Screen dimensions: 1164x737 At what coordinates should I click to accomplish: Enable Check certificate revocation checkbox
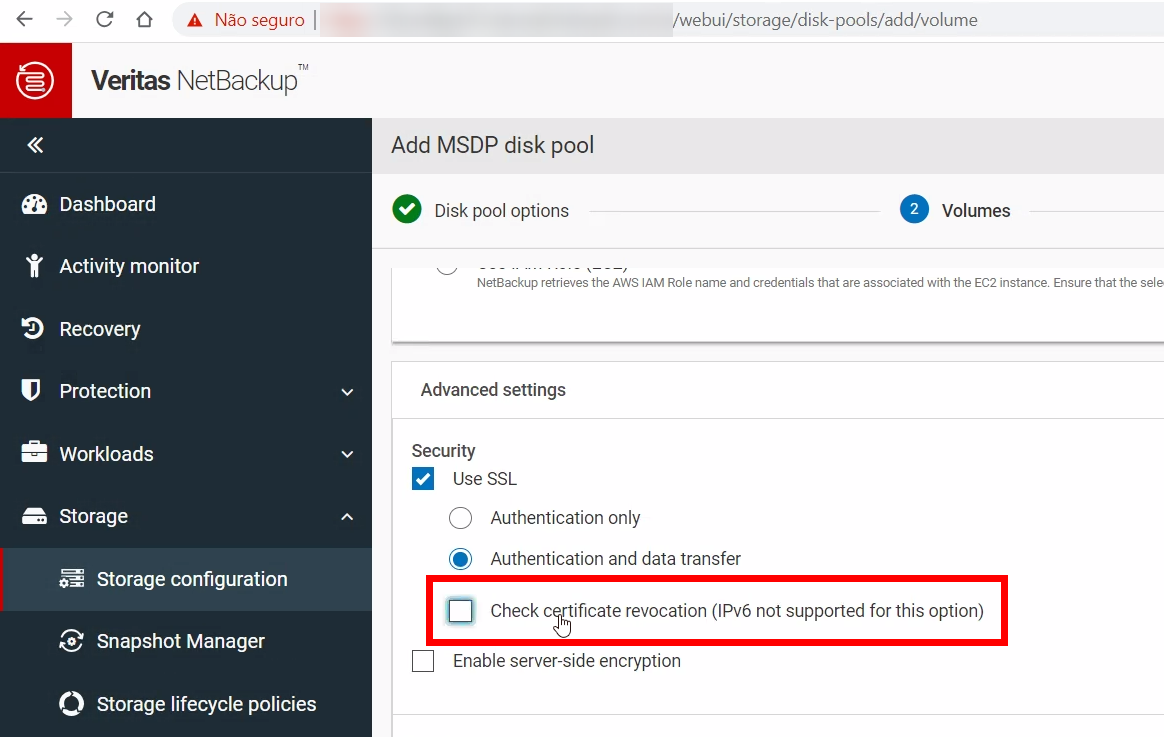(x=460, y=611)
